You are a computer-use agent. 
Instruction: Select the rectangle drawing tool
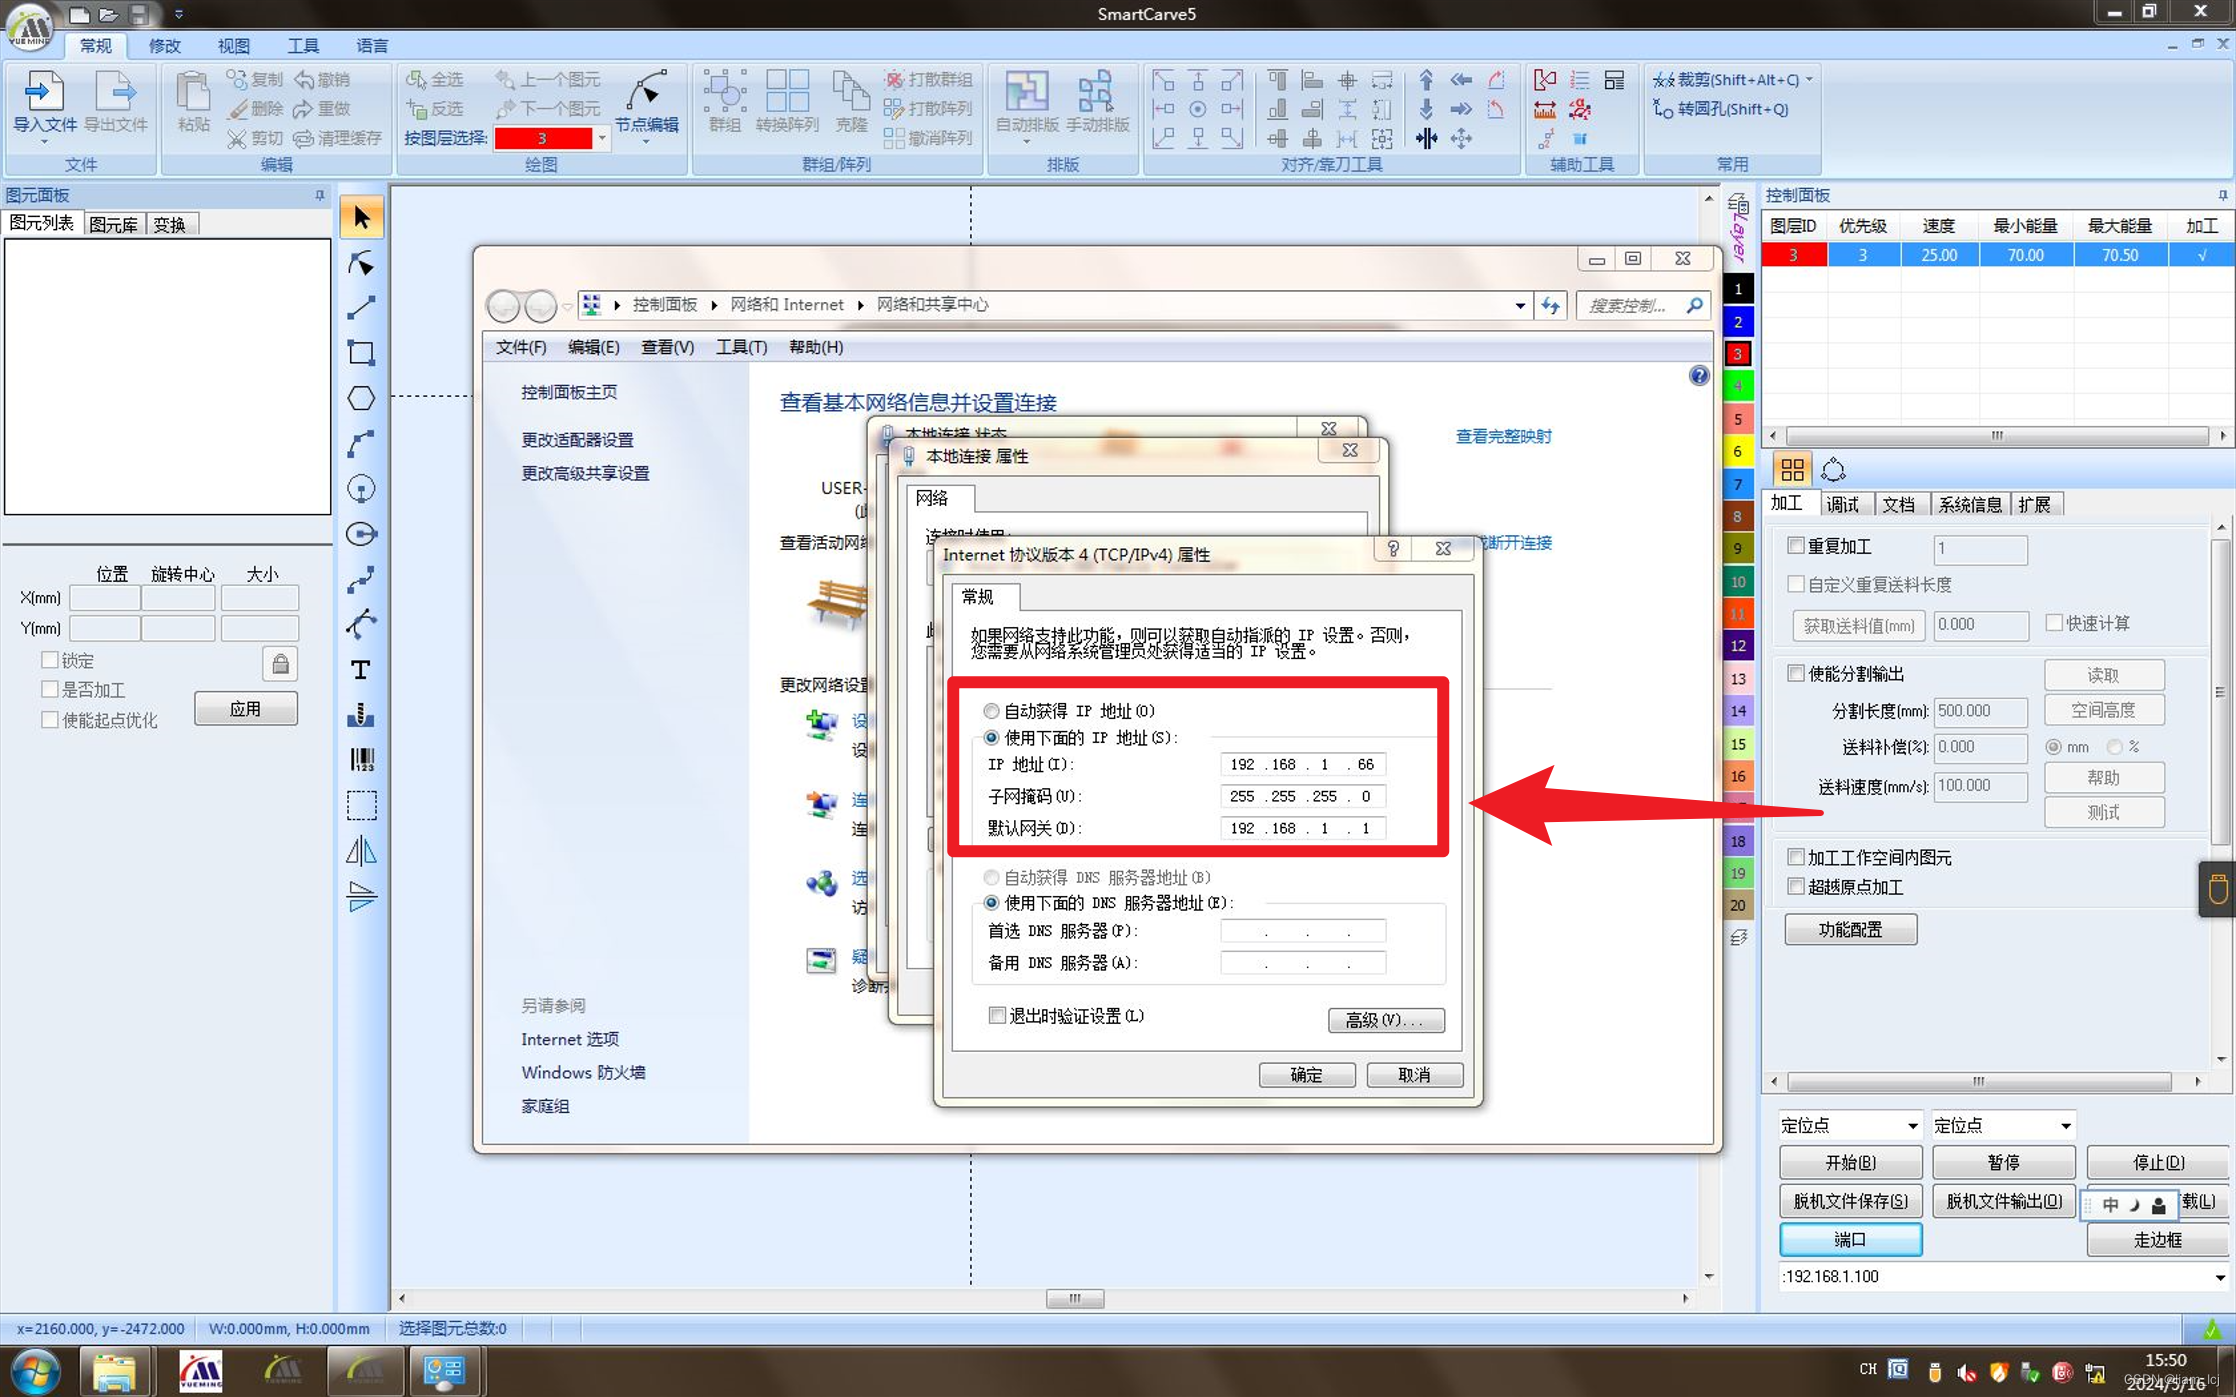[x=362, y=353]
